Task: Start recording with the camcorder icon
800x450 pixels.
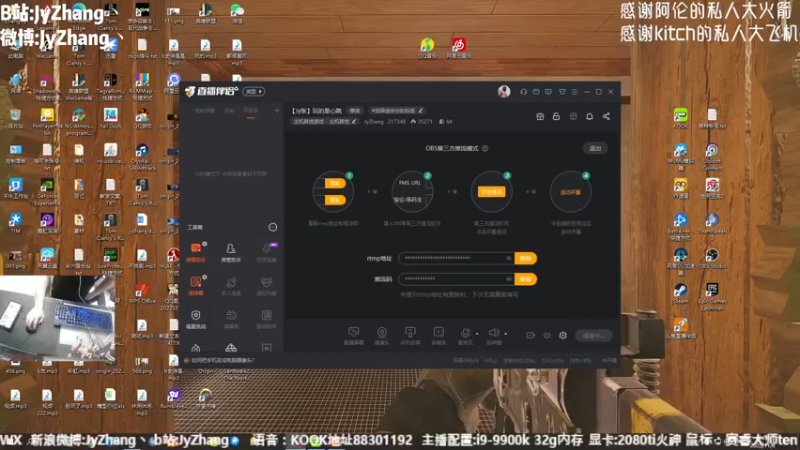Action: pos(531,335)
